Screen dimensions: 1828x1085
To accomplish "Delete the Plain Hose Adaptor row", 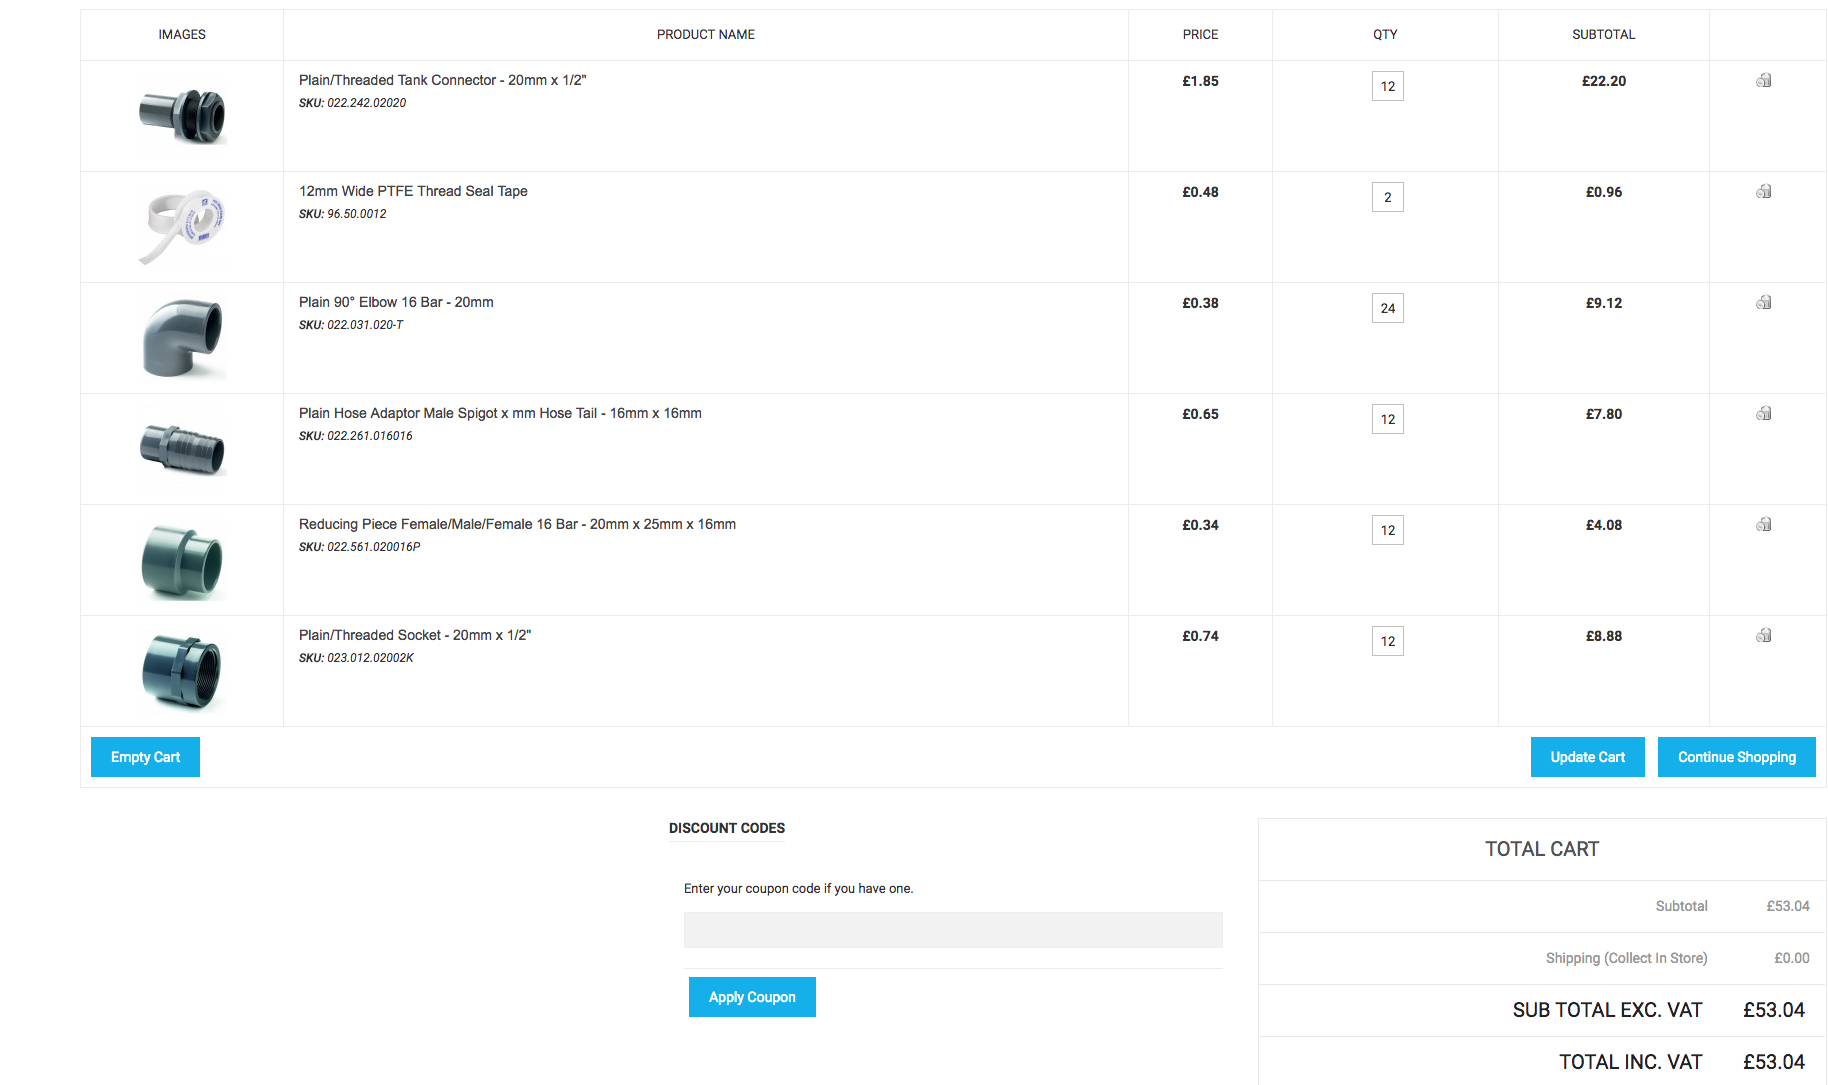I will click(1764, 414).
